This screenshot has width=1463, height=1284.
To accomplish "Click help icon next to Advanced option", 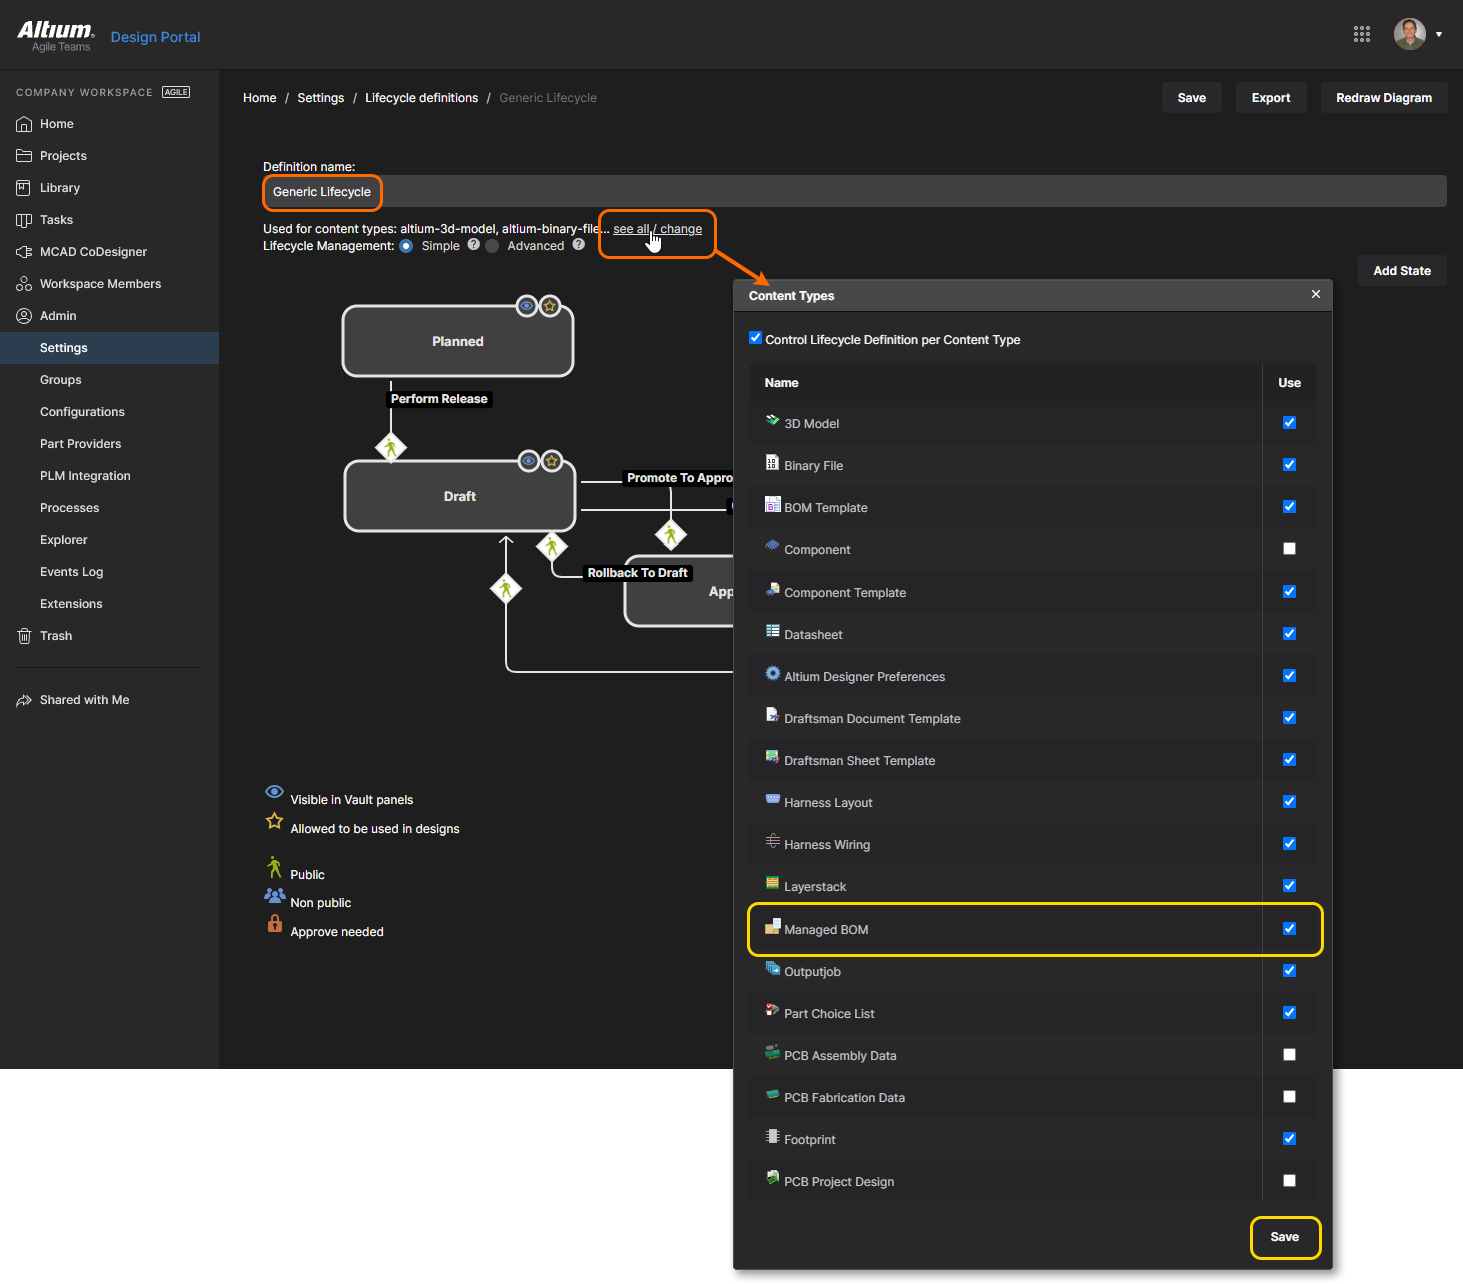I will [578, 245].
